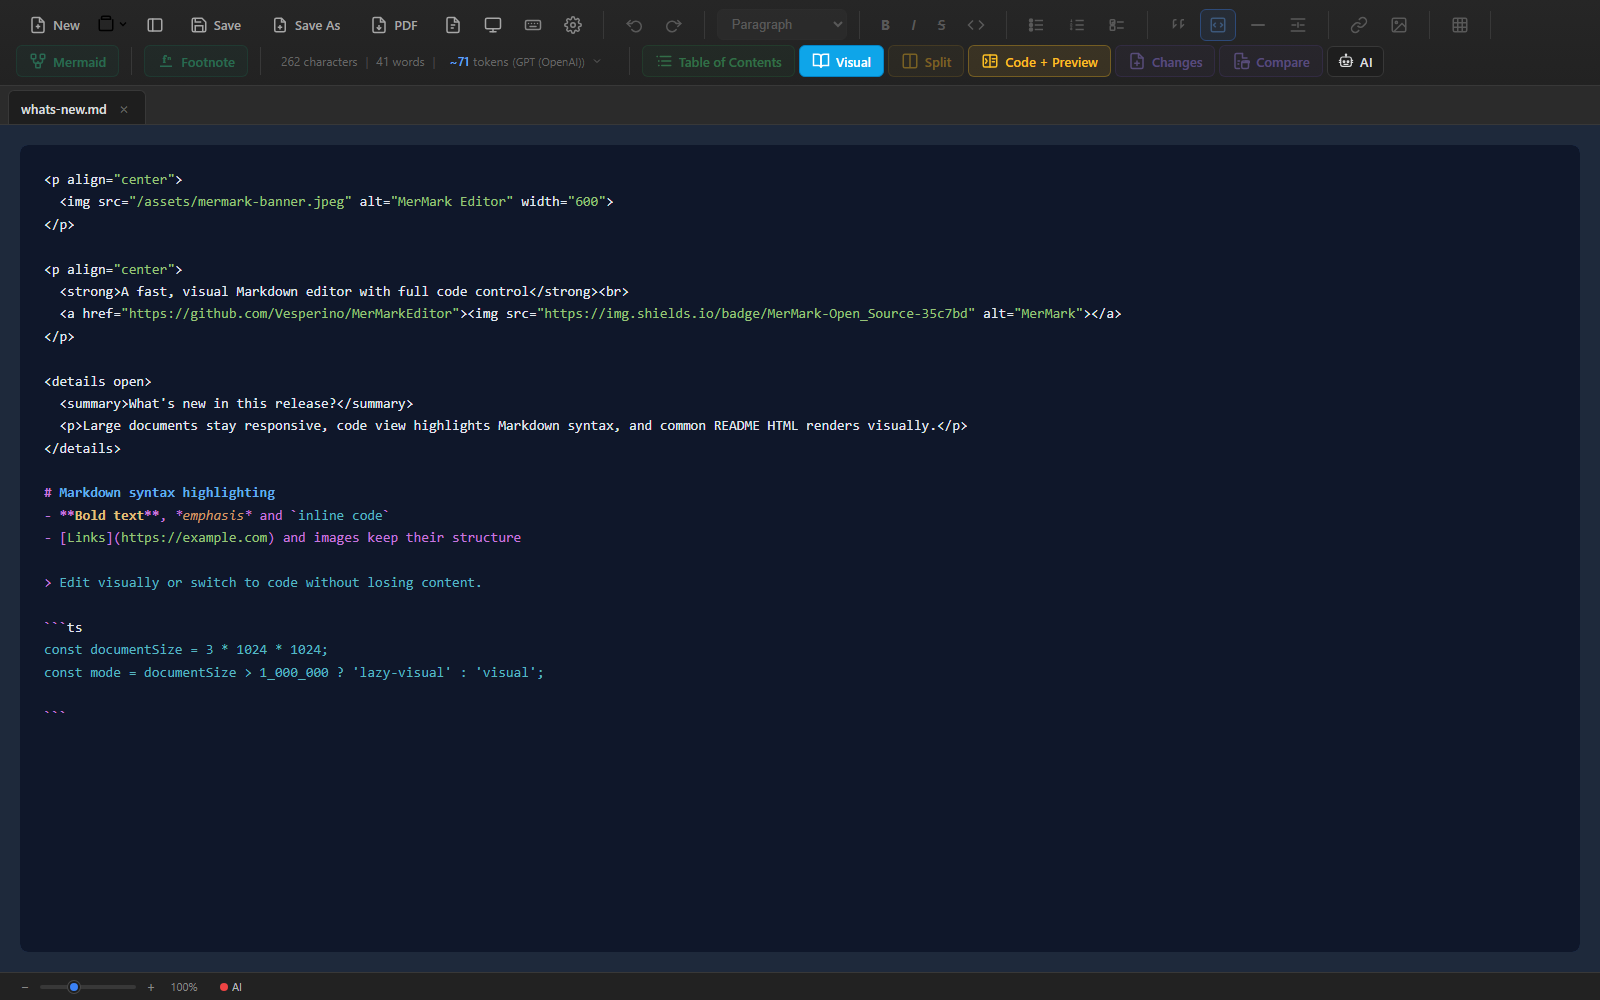Open the recent files folder dropdown
The width and height of the screenshot is (1600, 1000).
[112, 24]
